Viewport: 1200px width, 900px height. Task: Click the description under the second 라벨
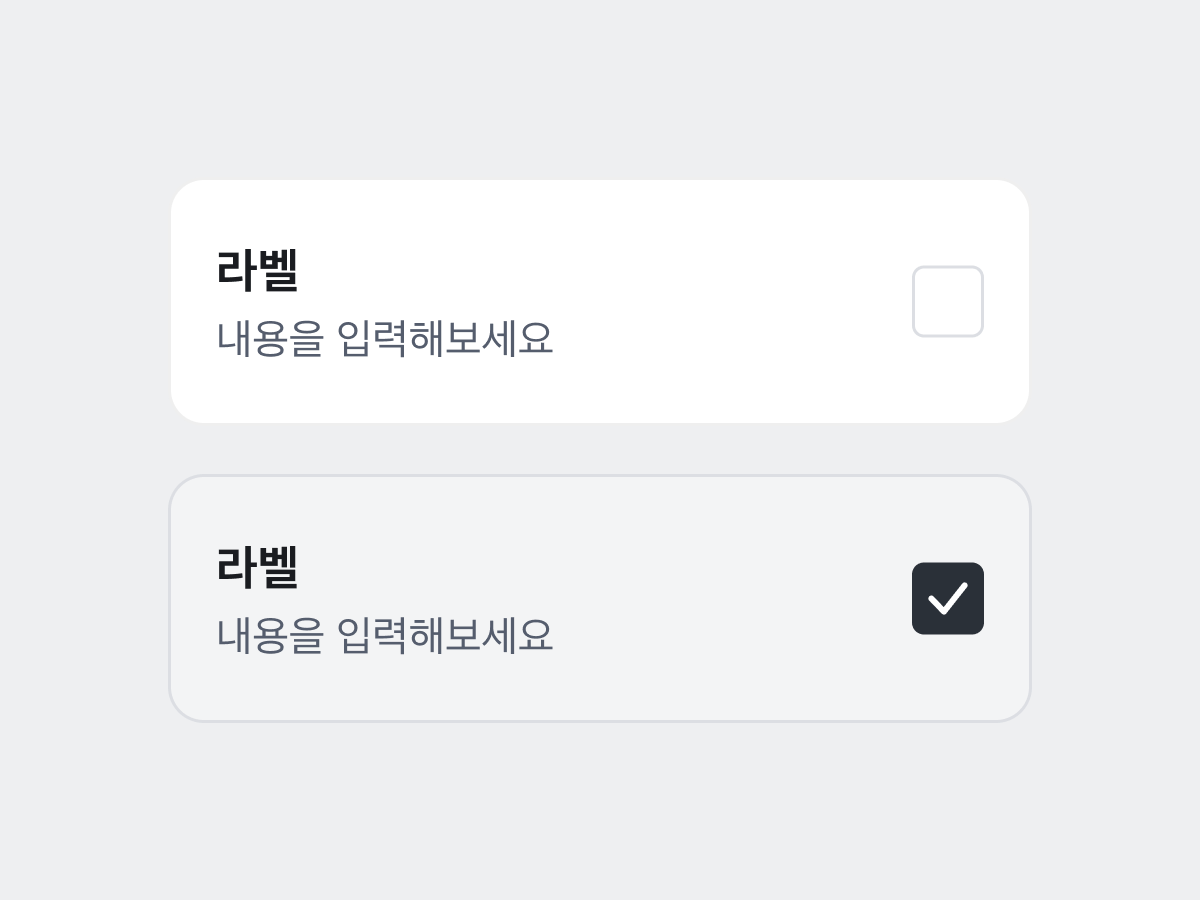click(x=384, y=636)
